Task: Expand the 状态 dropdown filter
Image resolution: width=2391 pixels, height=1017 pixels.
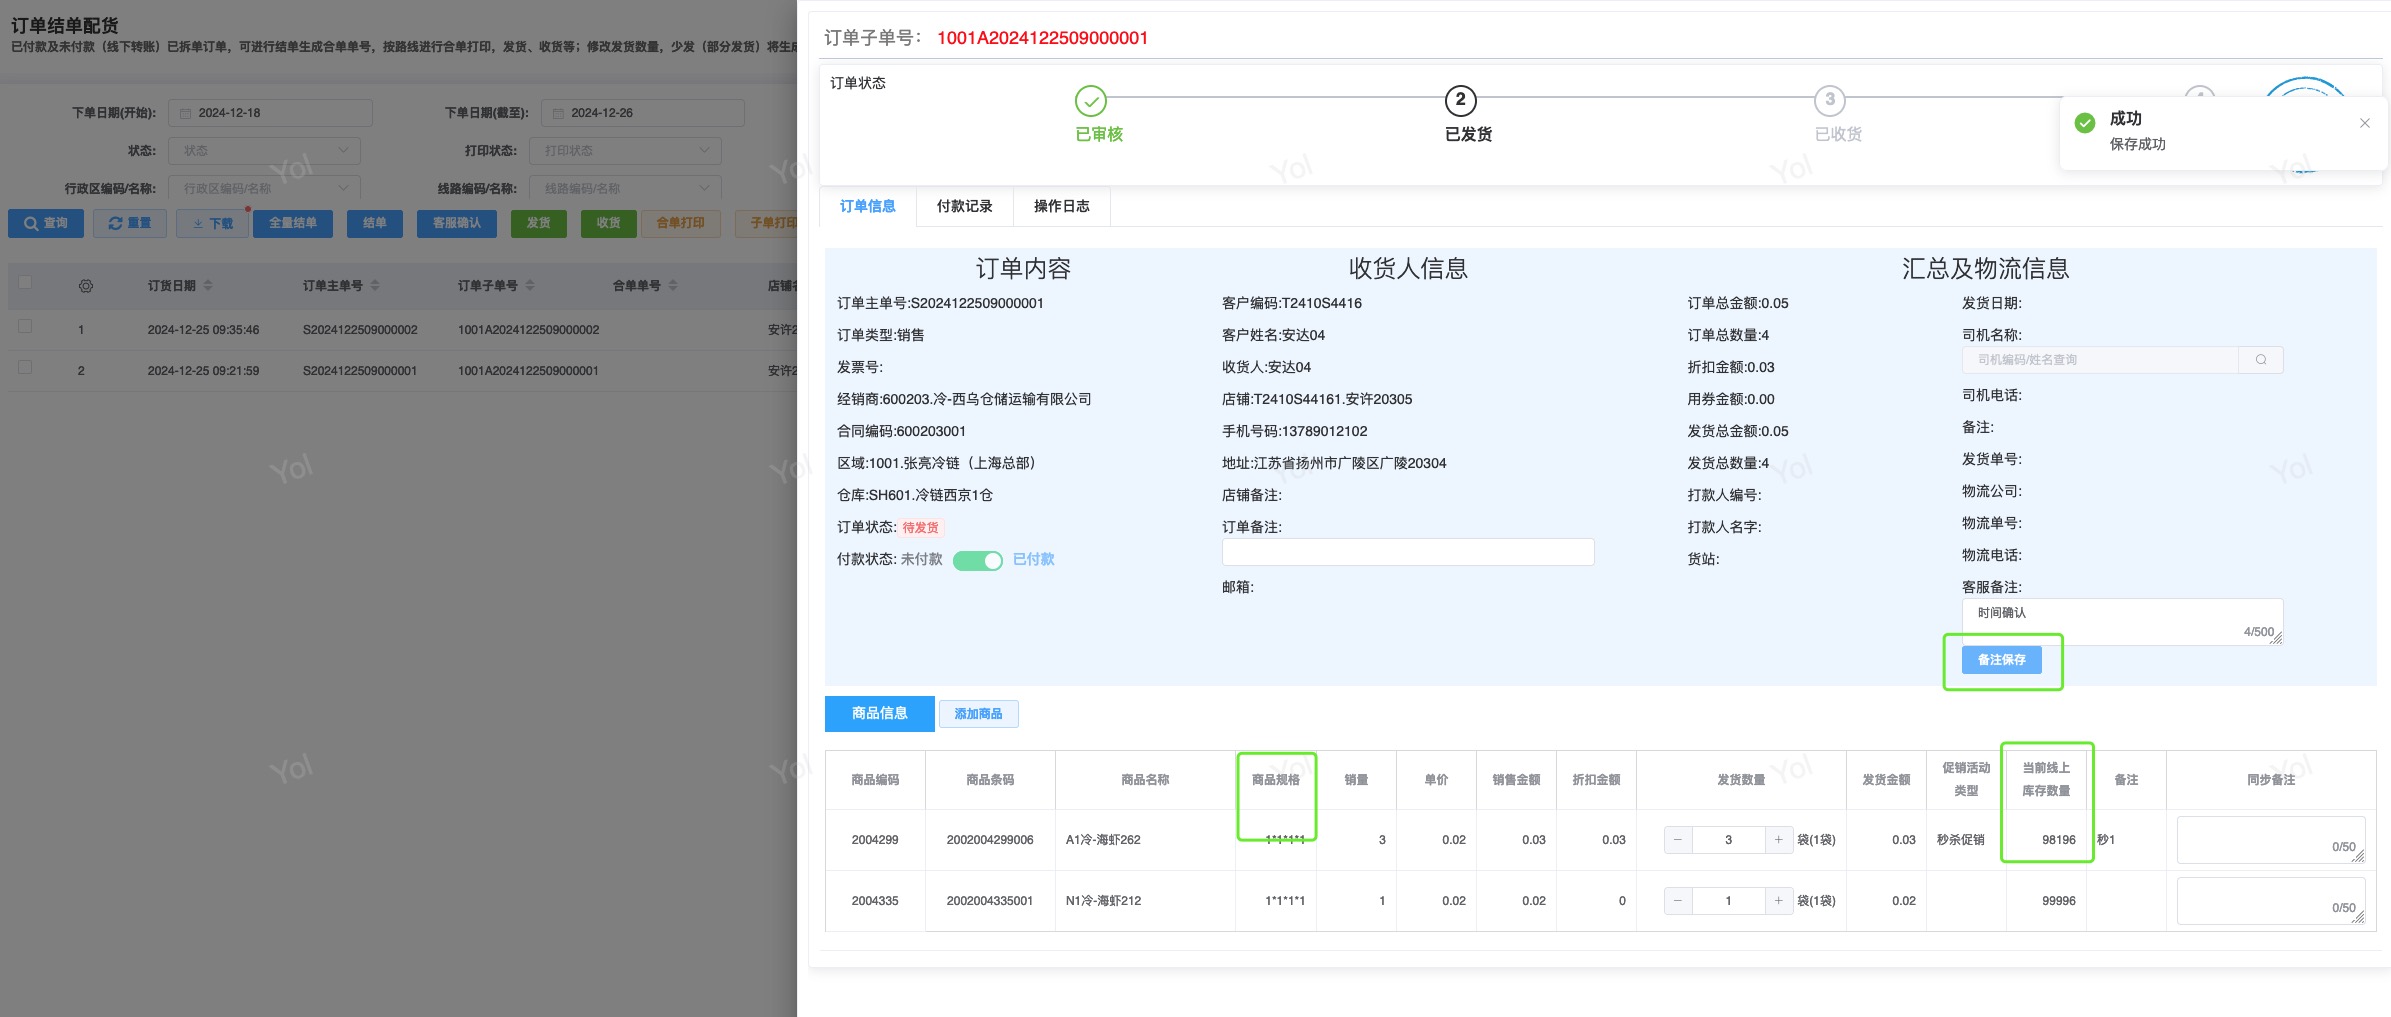Action: (x=264, y=151)
